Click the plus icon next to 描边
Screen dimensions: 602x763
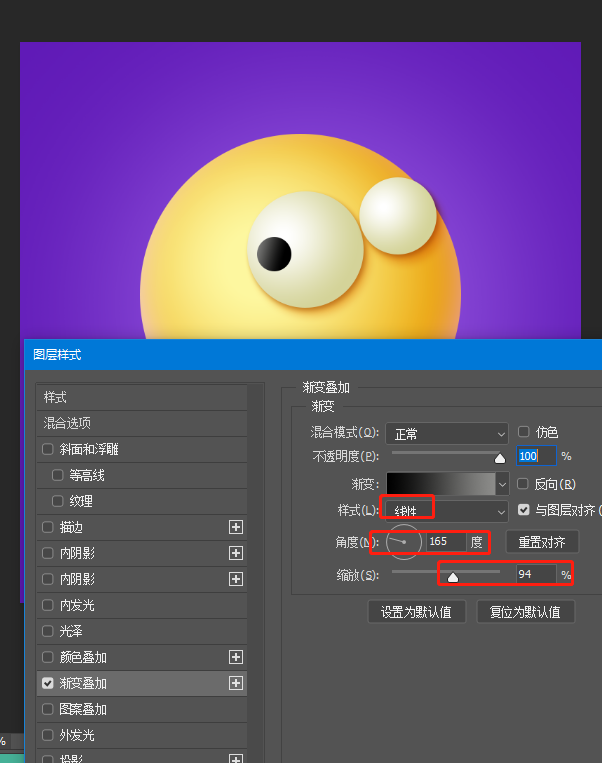(236, 527)
